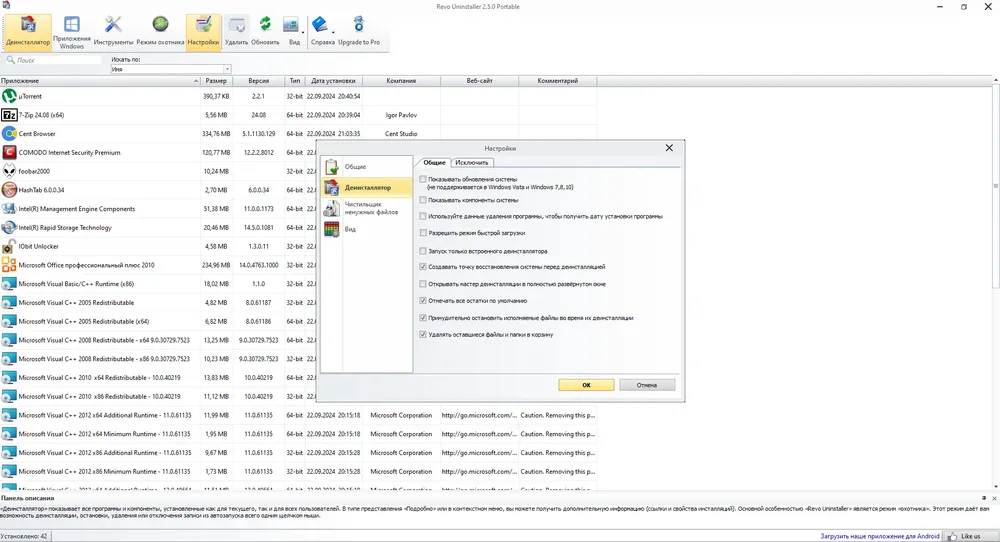Select Общие in settings sidebar
1000x542 pixels.
click(367, 166)
